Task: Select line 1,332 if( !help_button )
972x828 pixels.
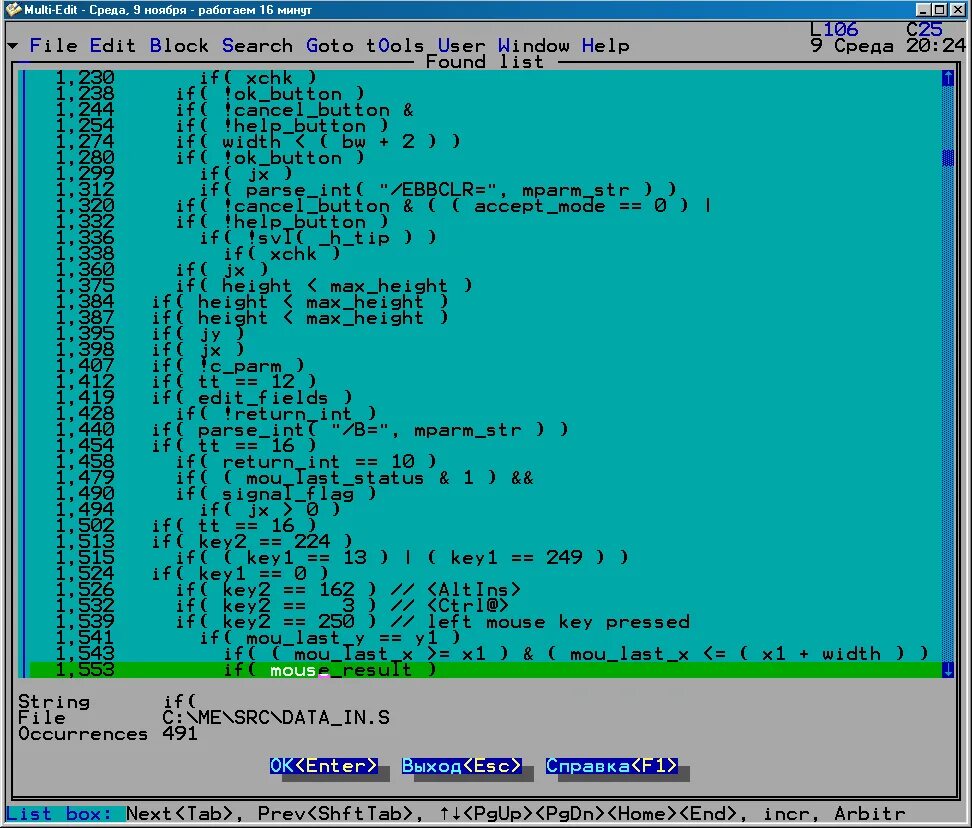Action: pyautogui.click(x=485, y=221)
